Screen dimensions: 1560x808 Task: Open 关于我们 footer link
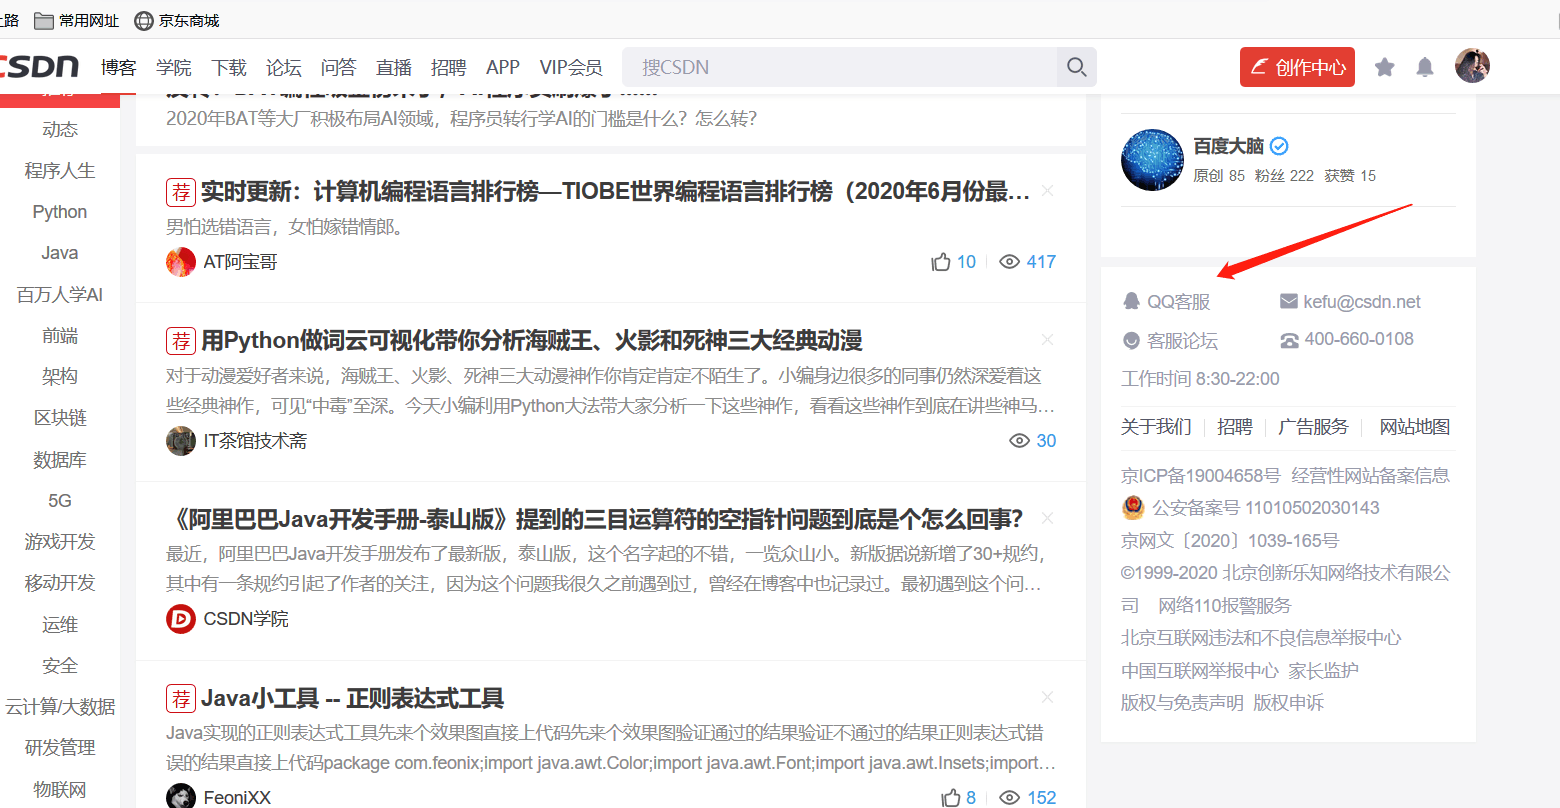pyautogui.click(x=1156, y=427)
